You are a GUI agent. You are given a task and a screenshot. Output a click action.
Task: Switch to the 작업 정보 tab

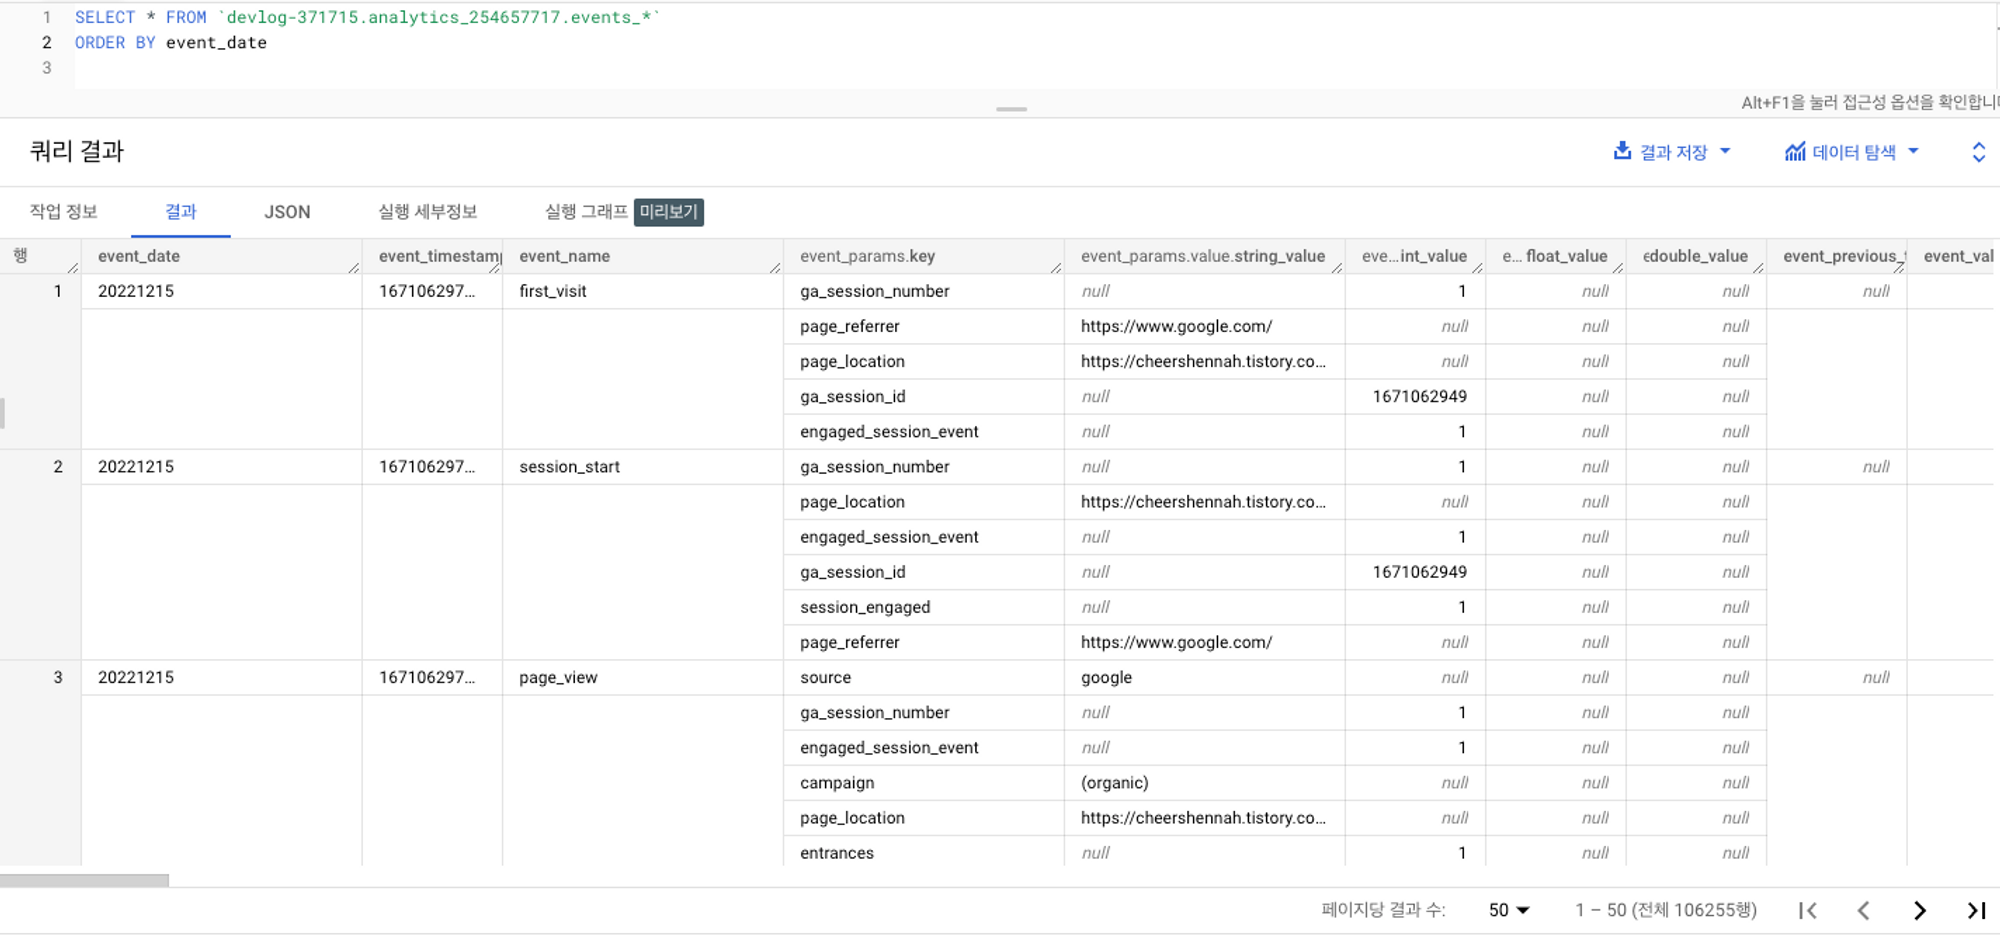pos(63,212)
